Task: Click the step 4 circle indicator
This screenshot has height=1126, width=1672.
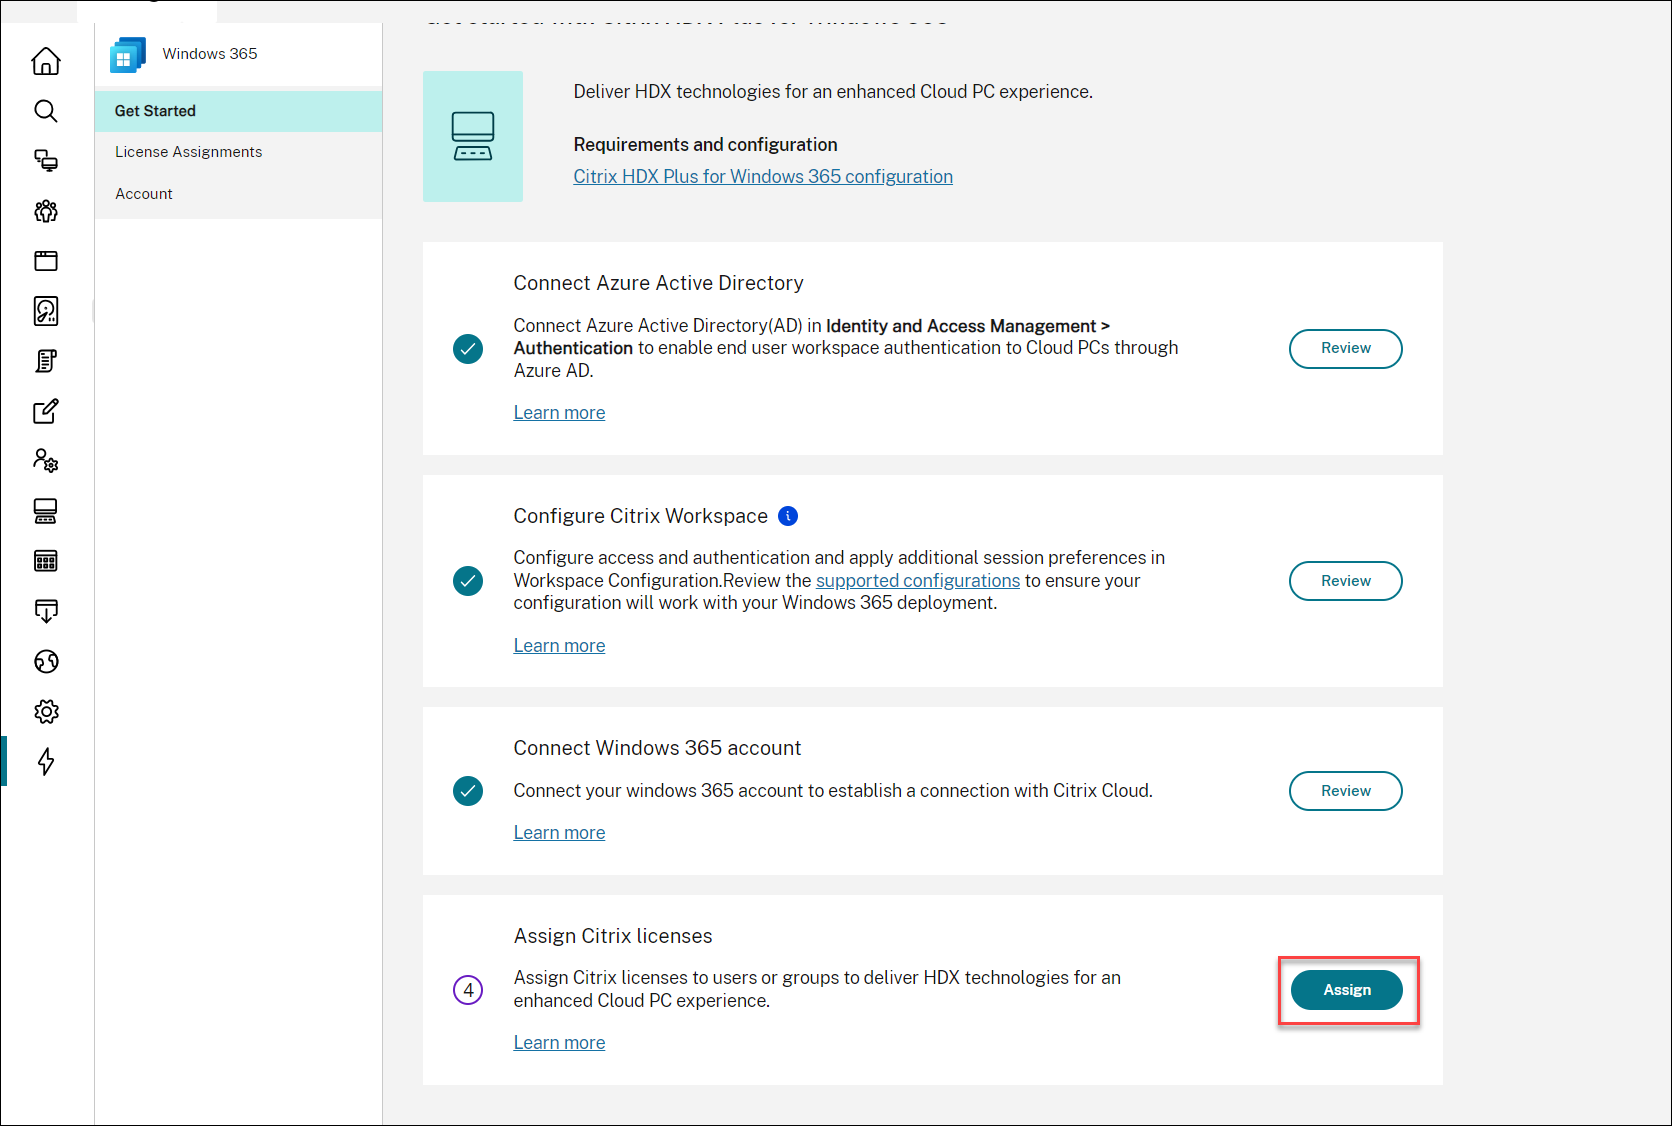Action: (x=468, y=990)
